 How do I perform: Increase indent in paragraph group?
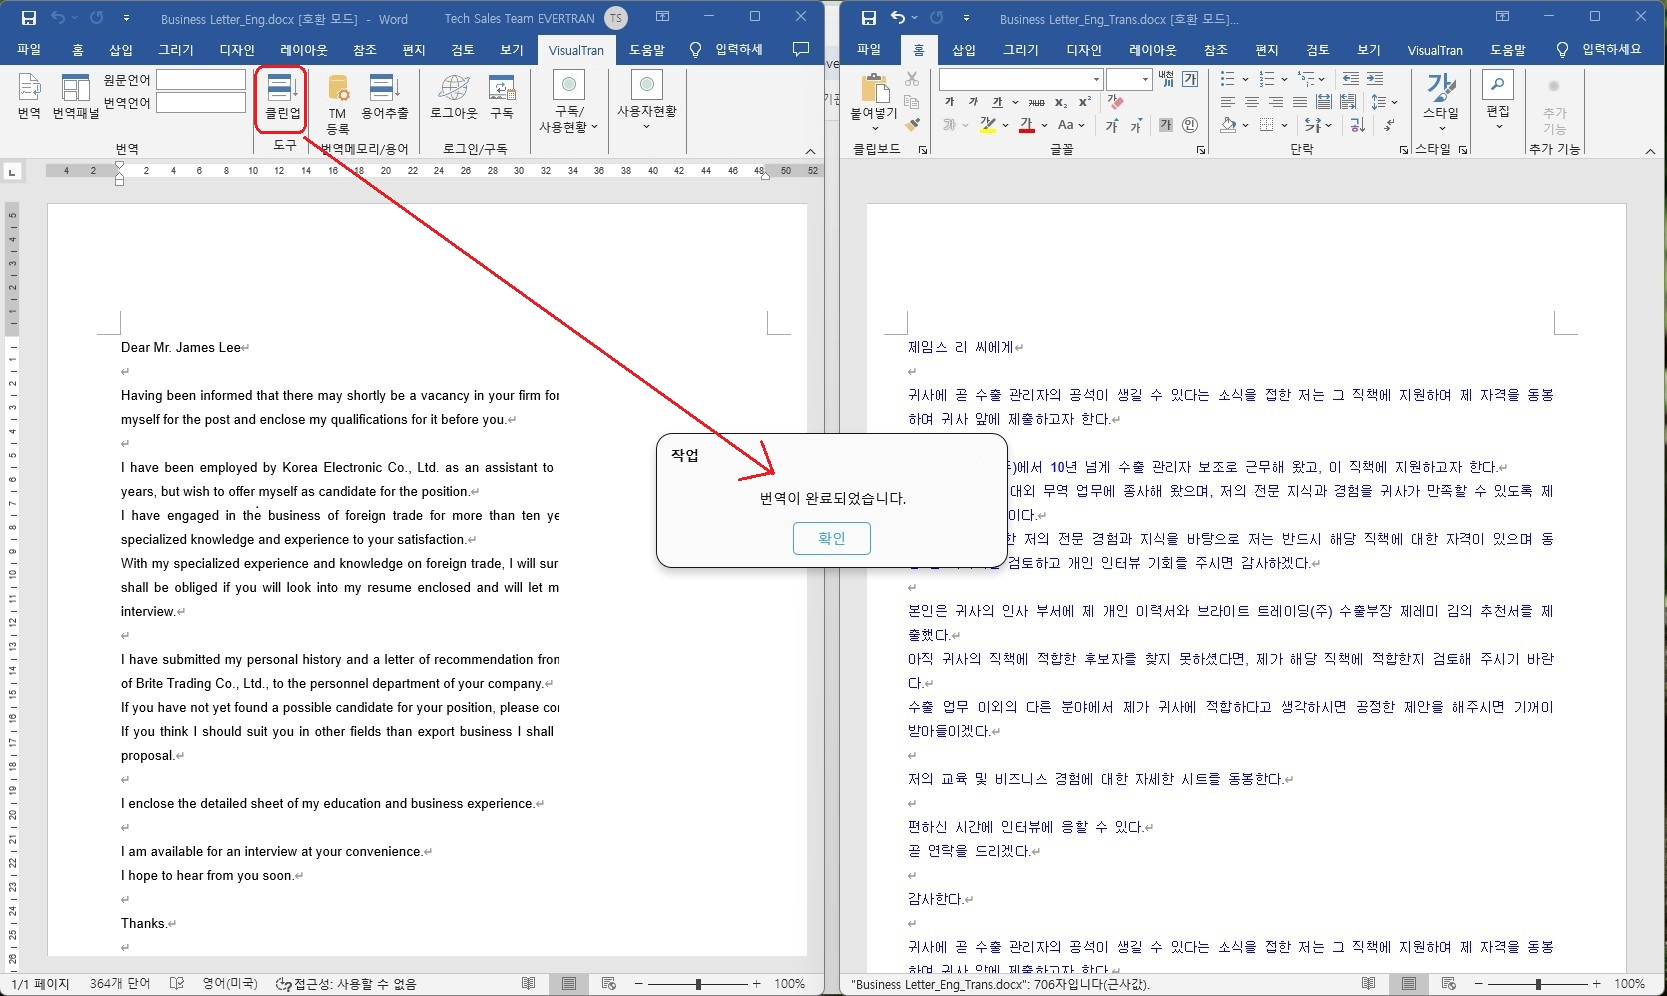[1375, 79]
